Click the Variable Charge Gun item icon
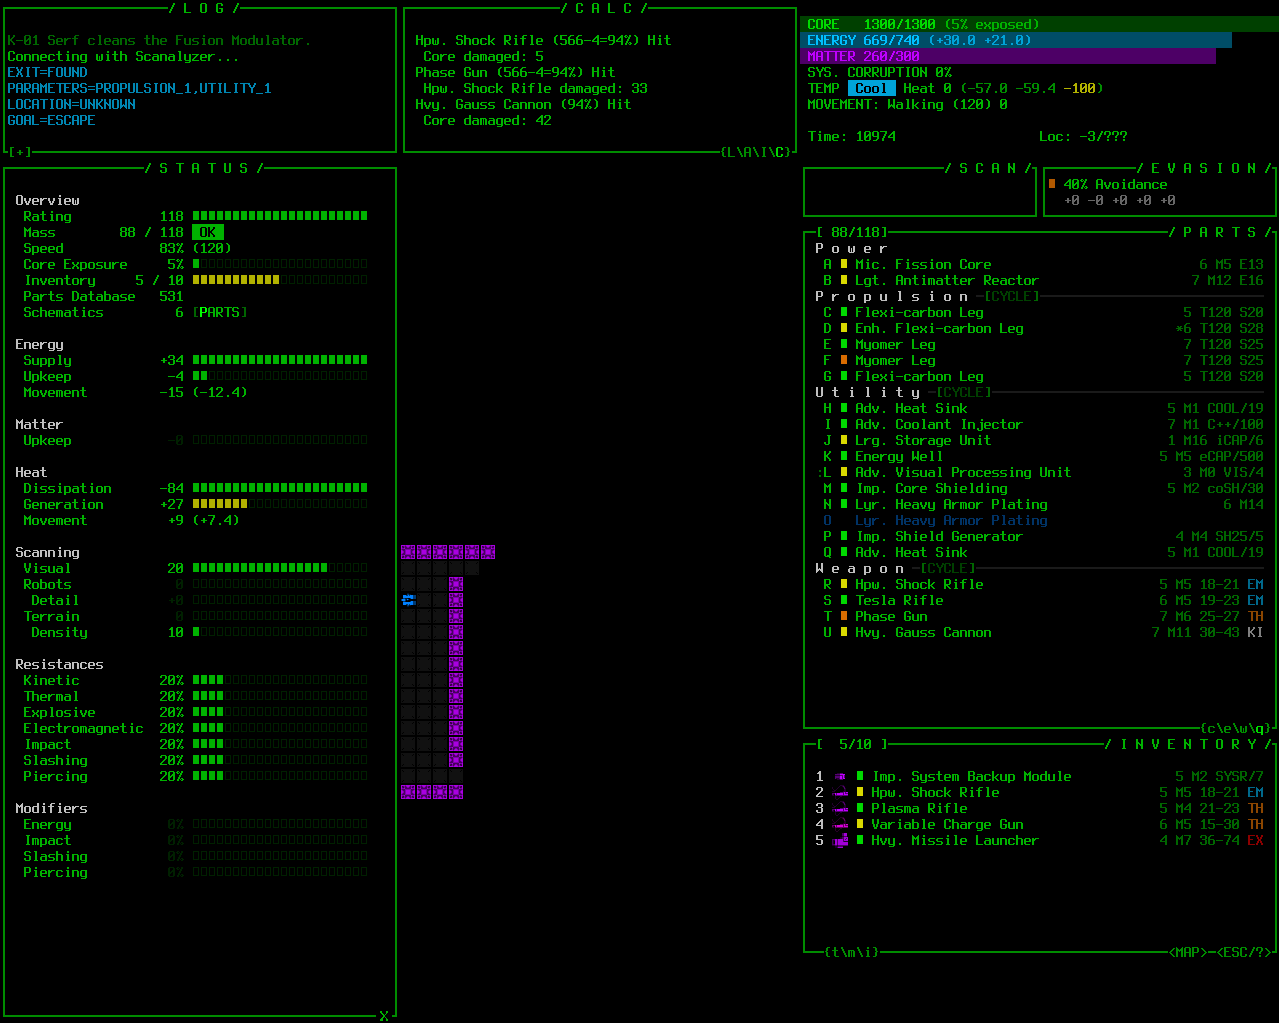This screenshot has width=1279, height=1023. (841, 824)
